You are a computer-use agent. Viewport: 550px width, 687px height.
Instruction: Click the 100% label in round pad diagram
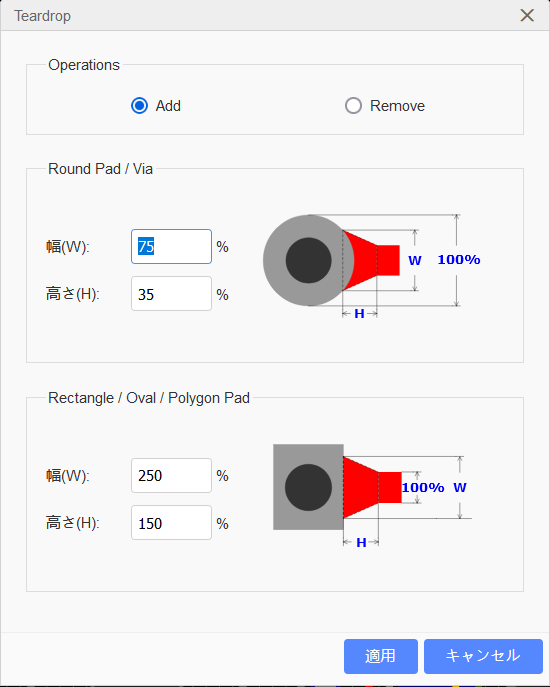pyautogui.click(x=459, y=259)
